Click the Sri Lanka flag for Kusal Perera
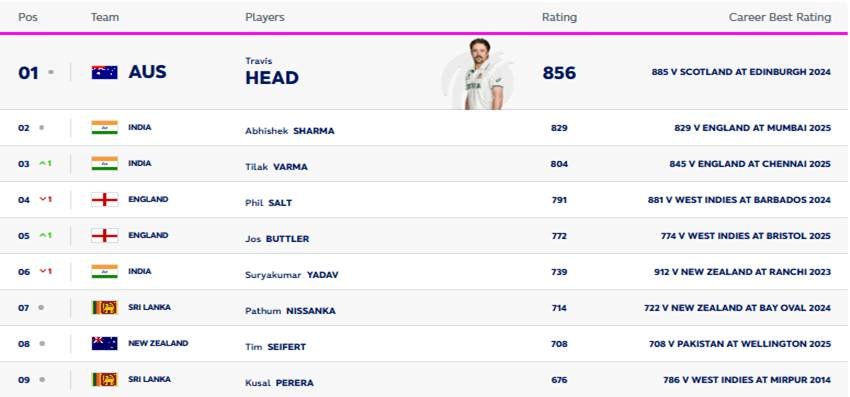 click(105, 379)
